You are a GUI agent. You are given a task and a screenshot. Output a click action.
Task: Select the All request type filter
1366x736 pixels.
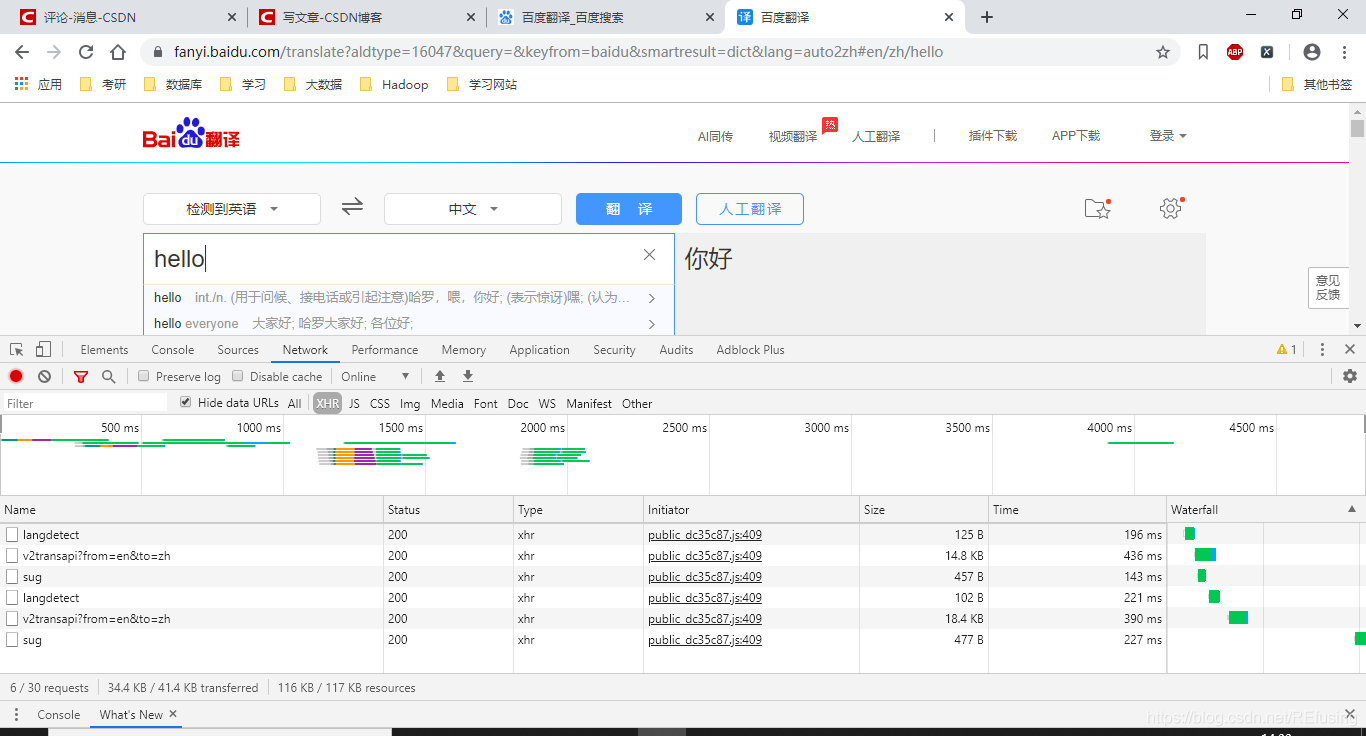click(294, 403)
